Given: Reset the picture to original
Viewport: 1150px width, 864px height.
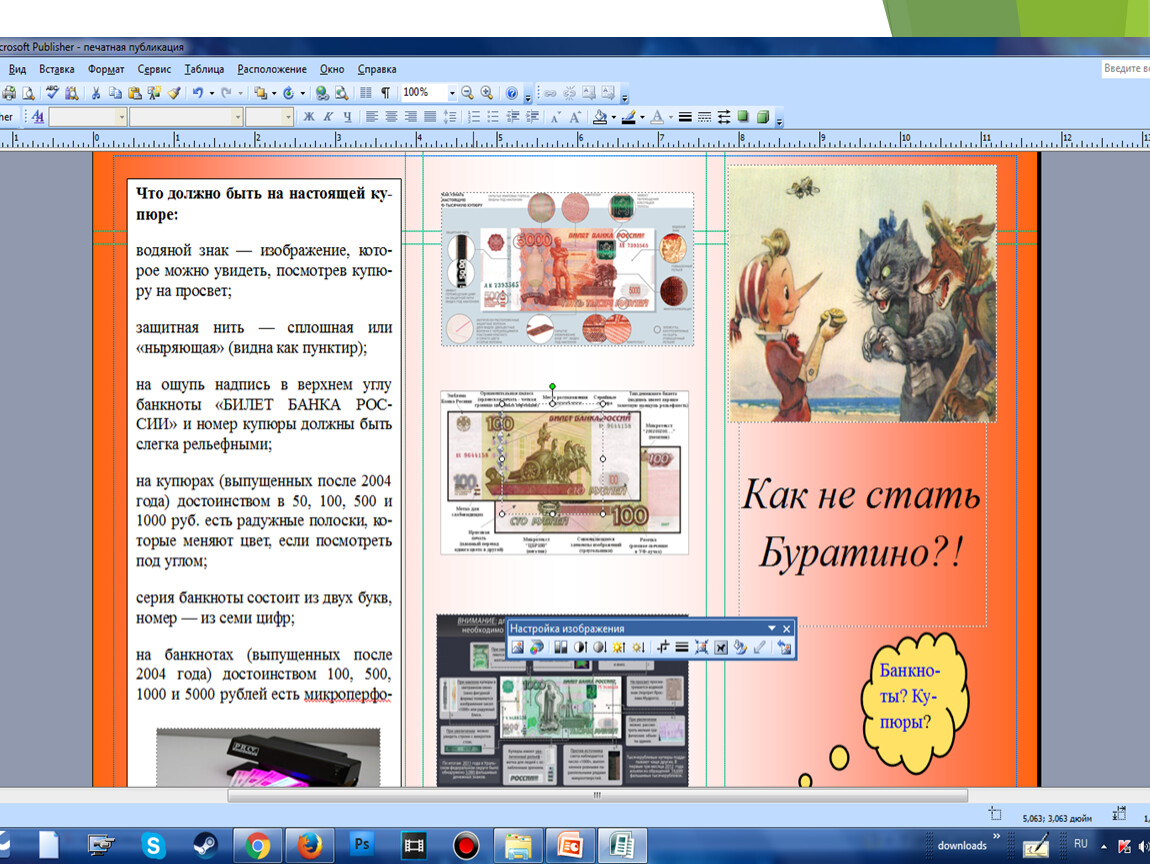Looking at the screenshot, I should point(784,647).
